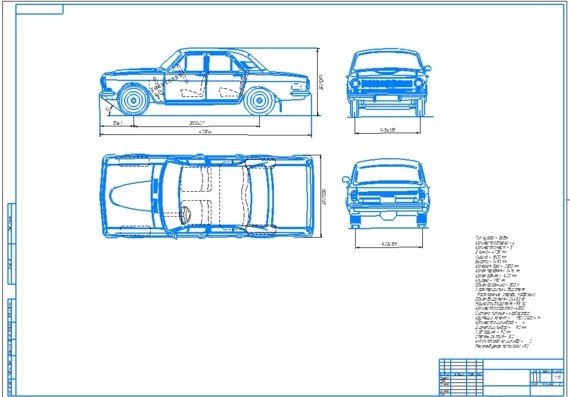
Task: Click the title block in the bottom-right corner
Action: point(501,377)
